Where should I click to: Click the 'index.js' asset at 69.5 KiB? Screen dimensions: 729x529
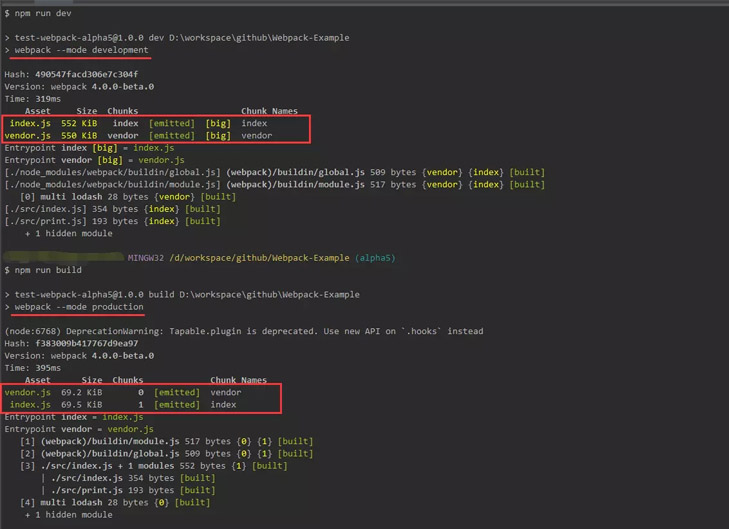point(30,405)
